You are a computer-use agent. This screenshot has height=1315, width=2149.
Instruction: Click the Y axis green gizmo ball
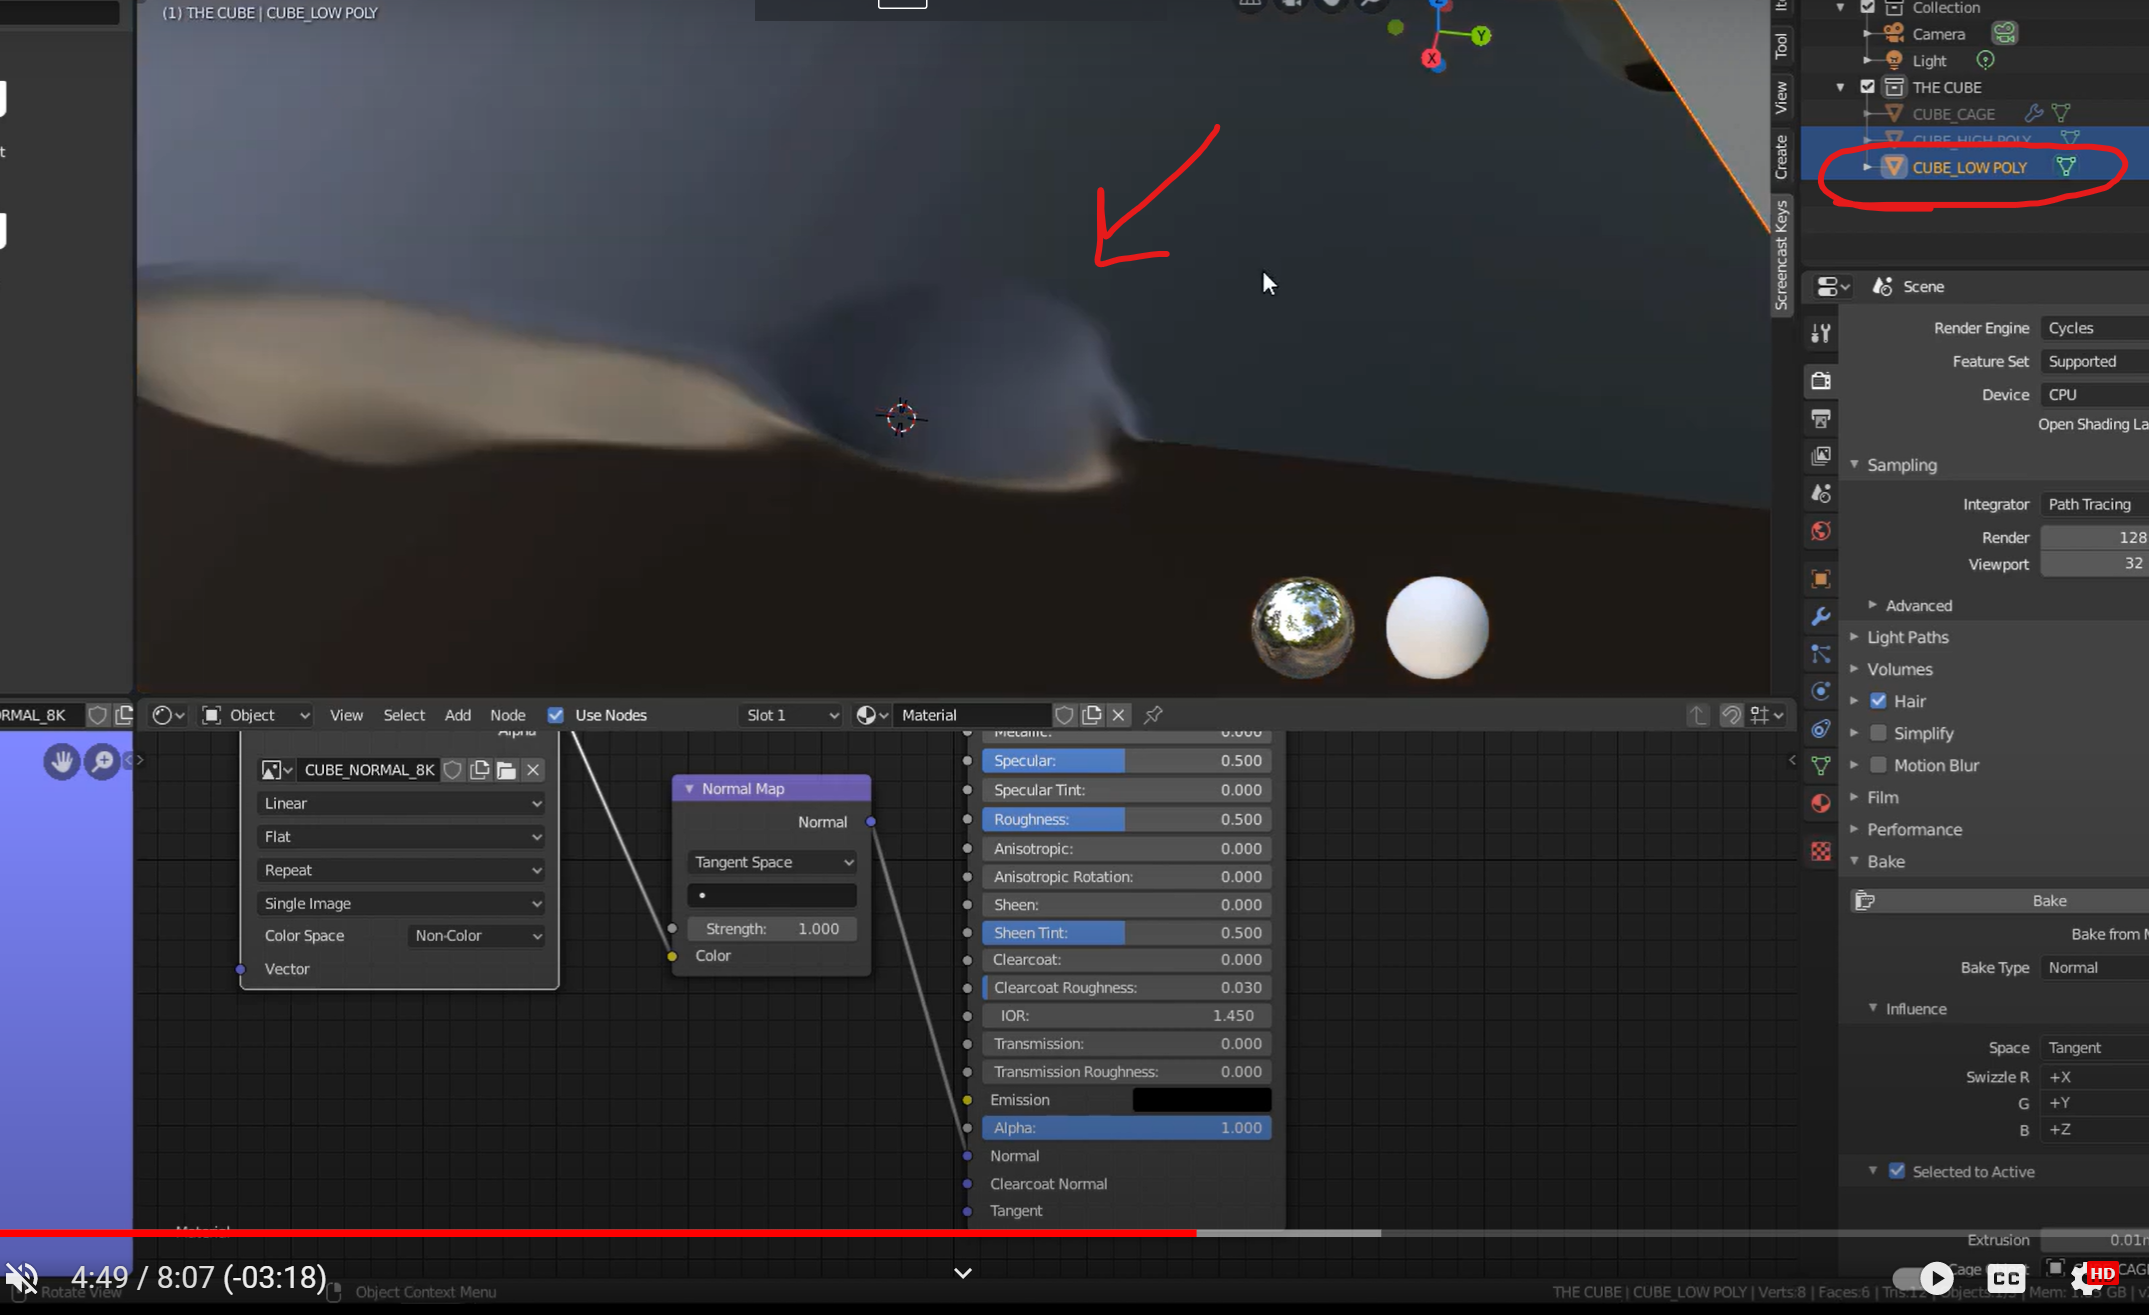(1481, 36)
